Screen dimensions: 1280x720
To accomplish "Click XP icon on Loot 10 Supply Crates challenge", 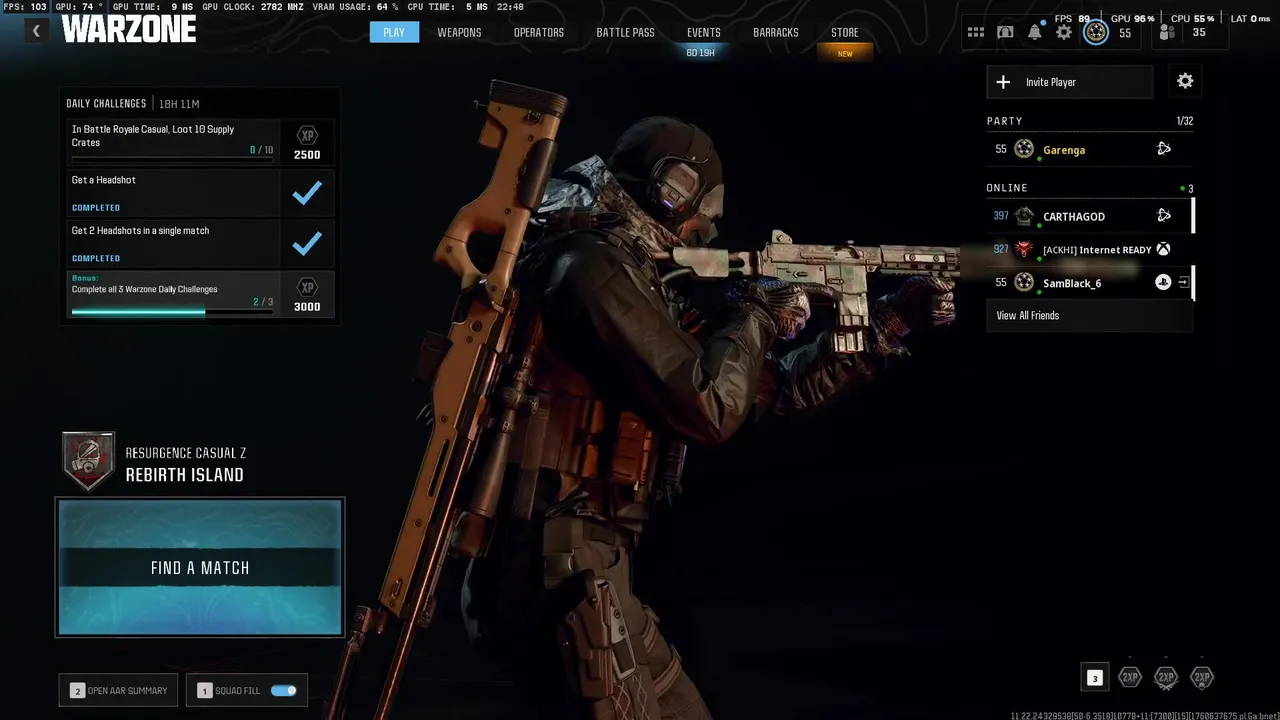I will 307,135.
